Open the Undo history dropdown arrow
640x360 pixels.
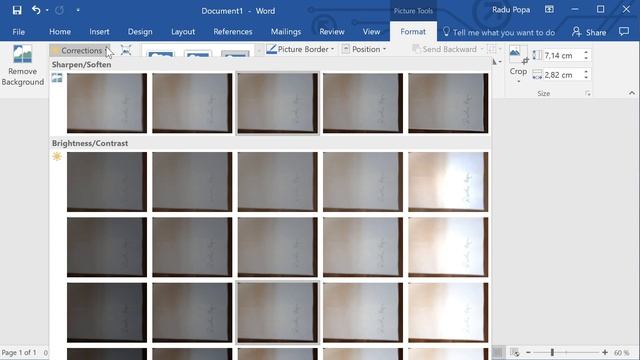[x=47, y=11]
